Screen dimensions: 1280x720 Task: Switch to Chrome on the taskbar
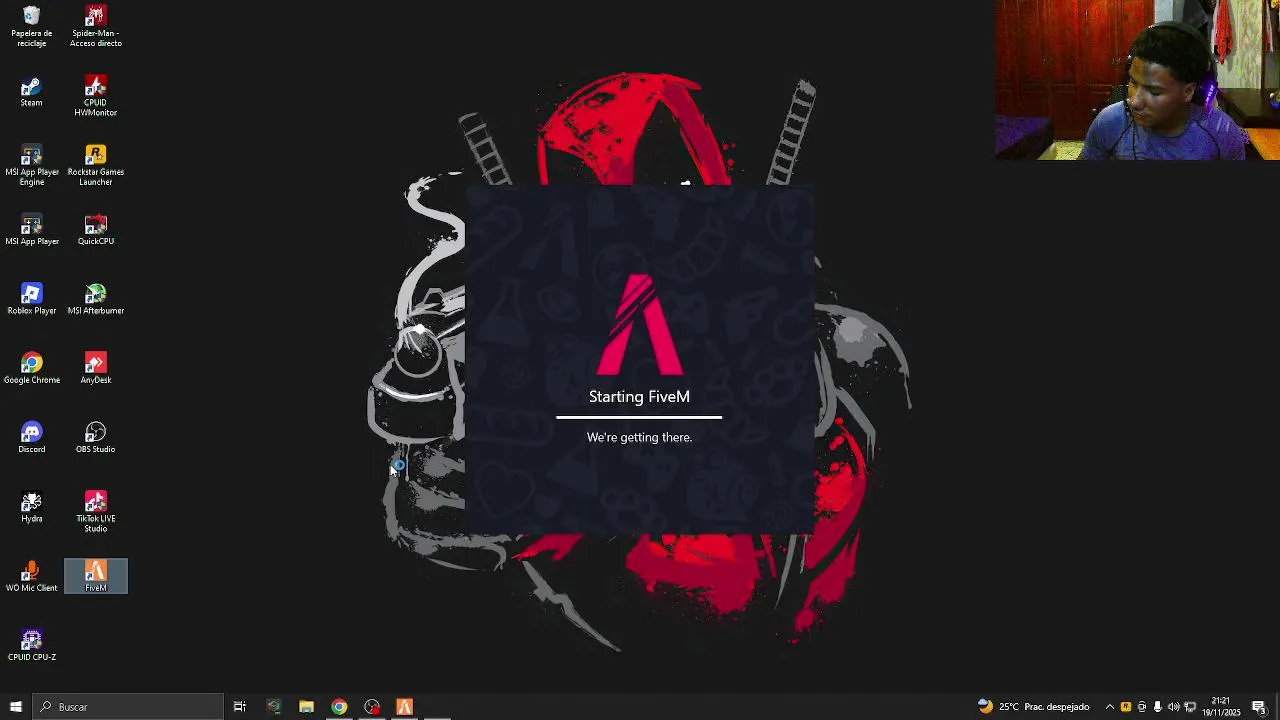[339, 707]
